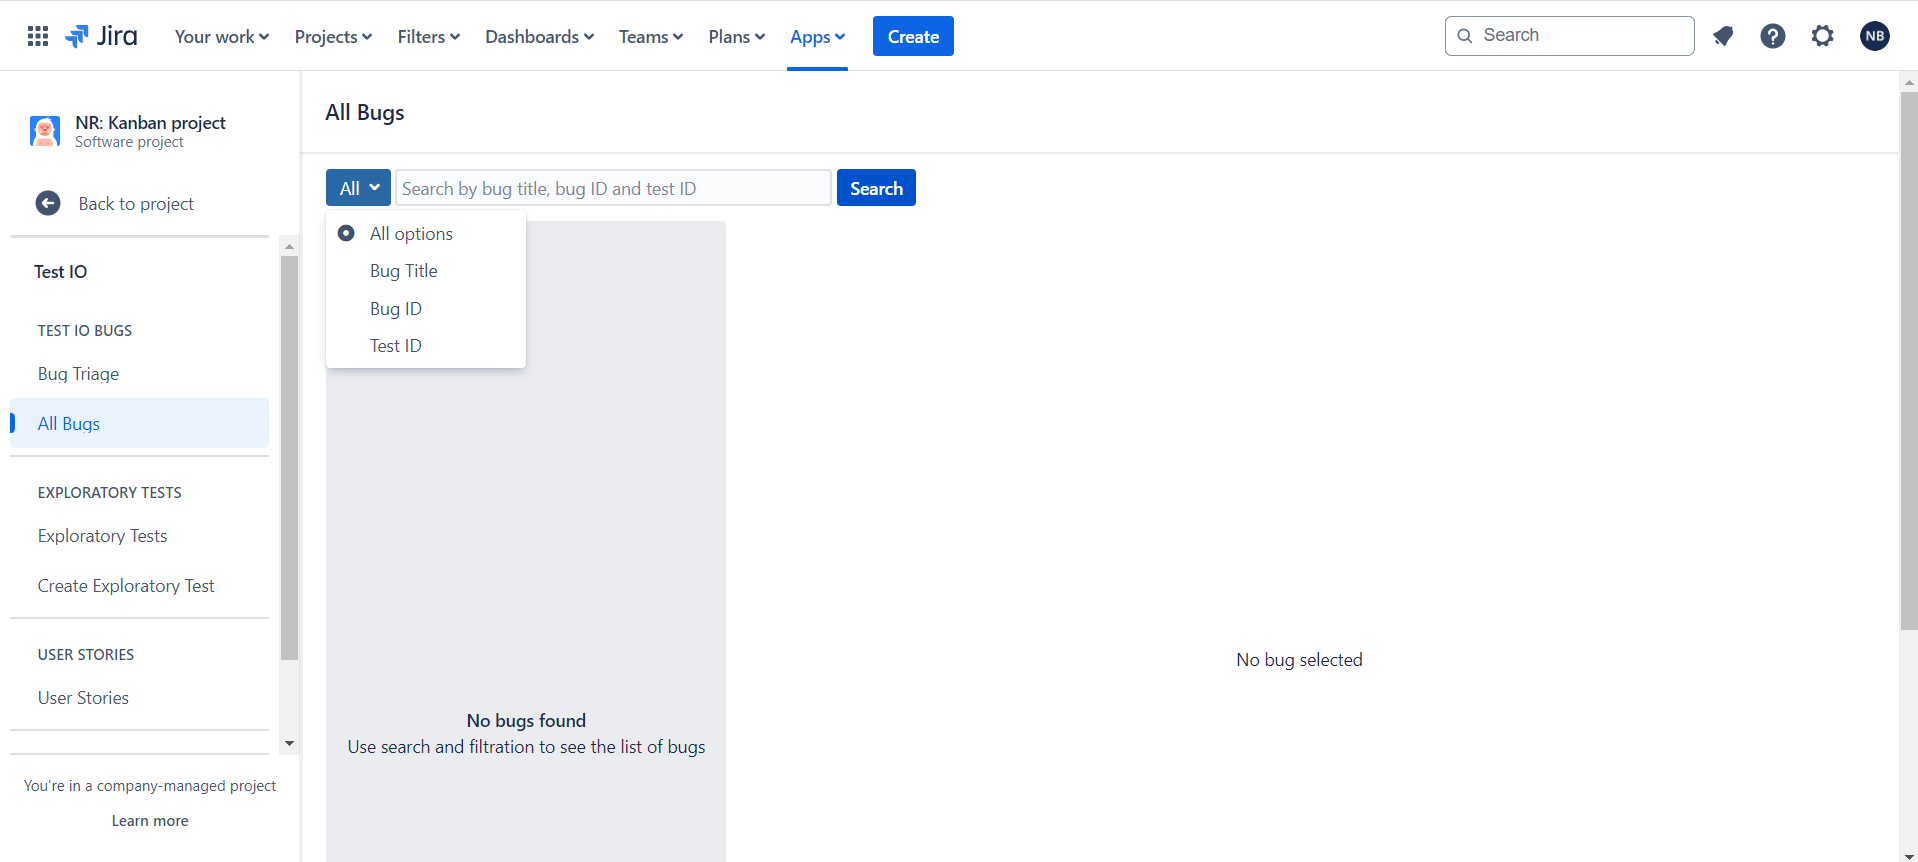Open Create Exploratory Test in sidebar
Viewport: 1918px width, 862px height.
pos(139,586)
